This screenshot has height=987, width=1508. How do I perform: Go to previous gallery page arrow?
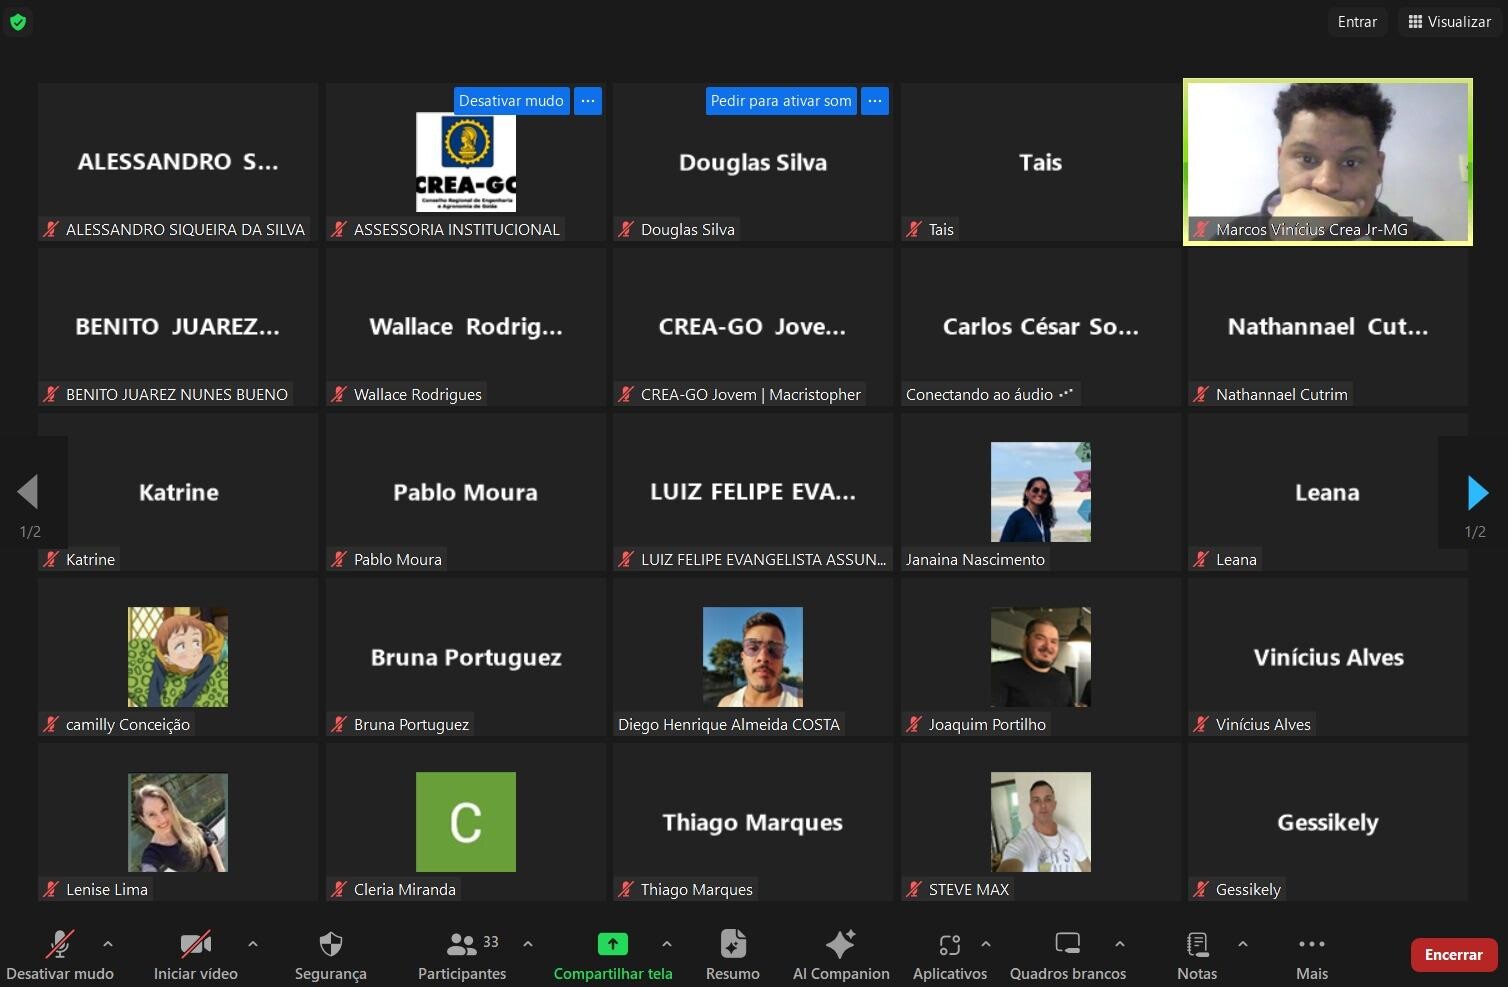point(28,492)
